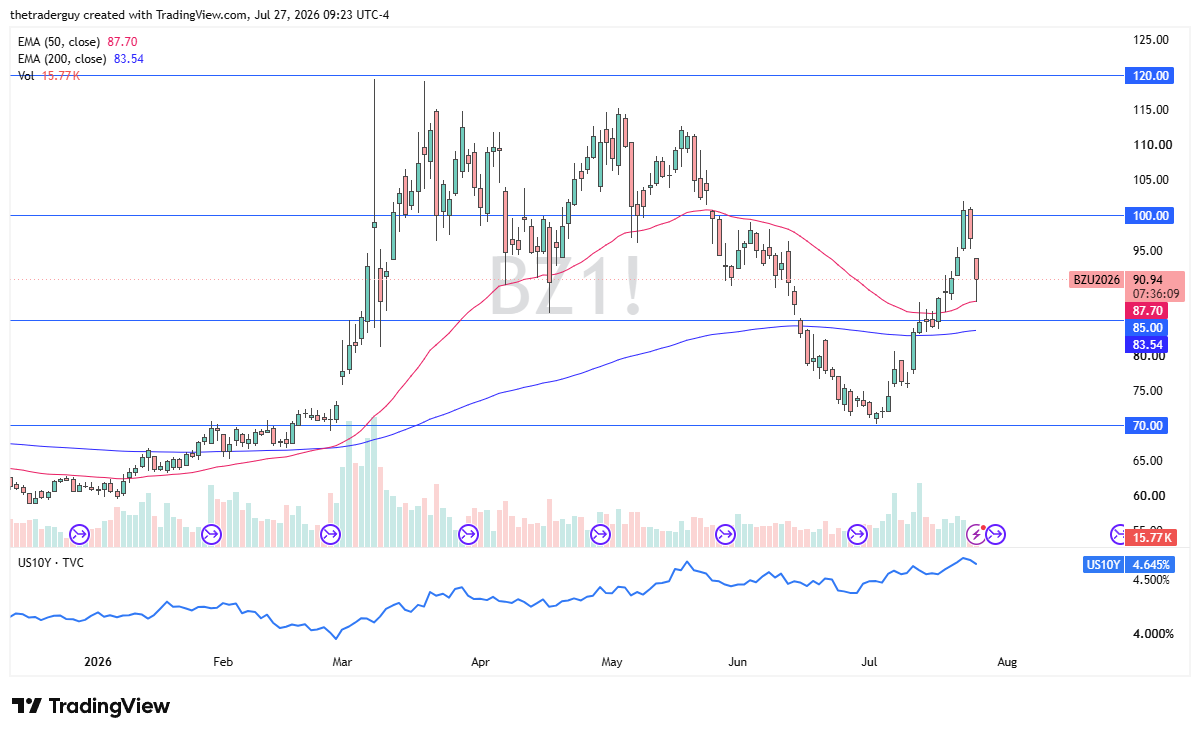1200x736 pixels.
Task: Click the 4.500% yield axis label
Action: 1150,579
